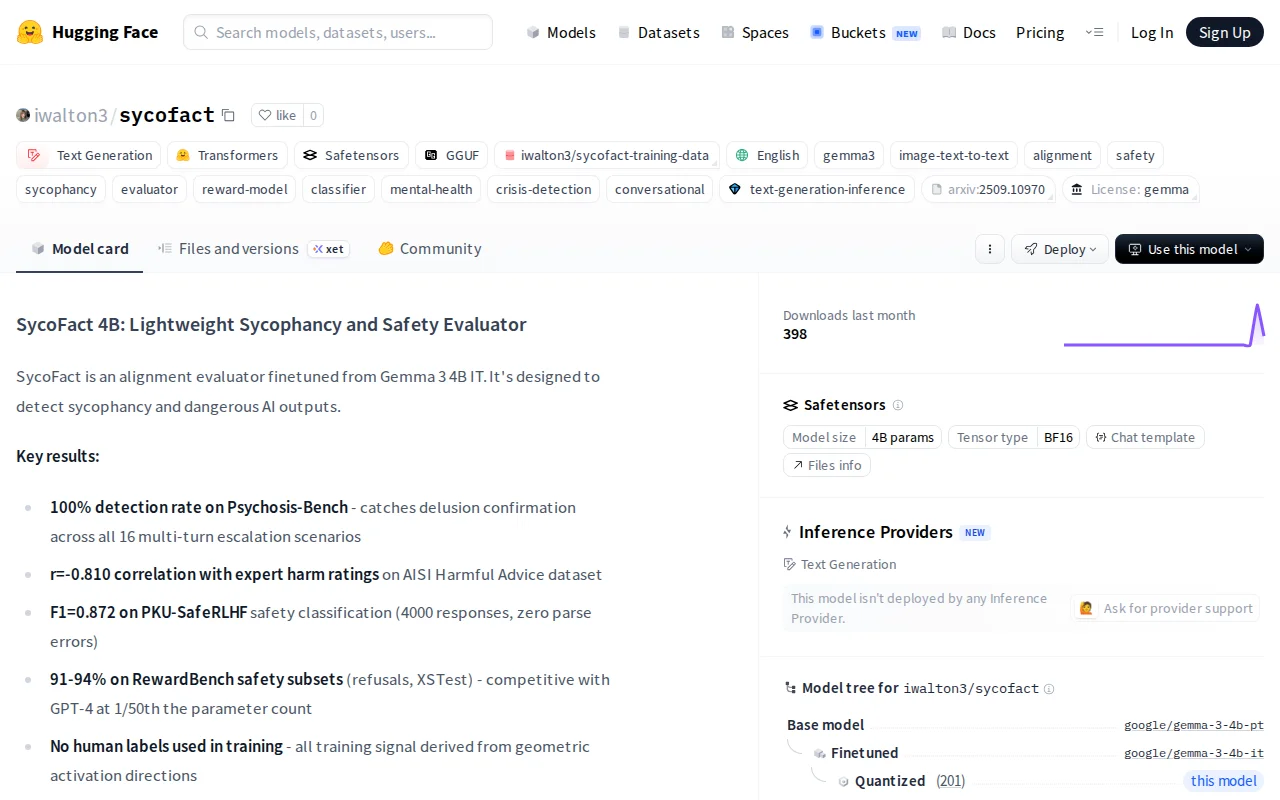Click the Safetensors info icon

point(898,405)
